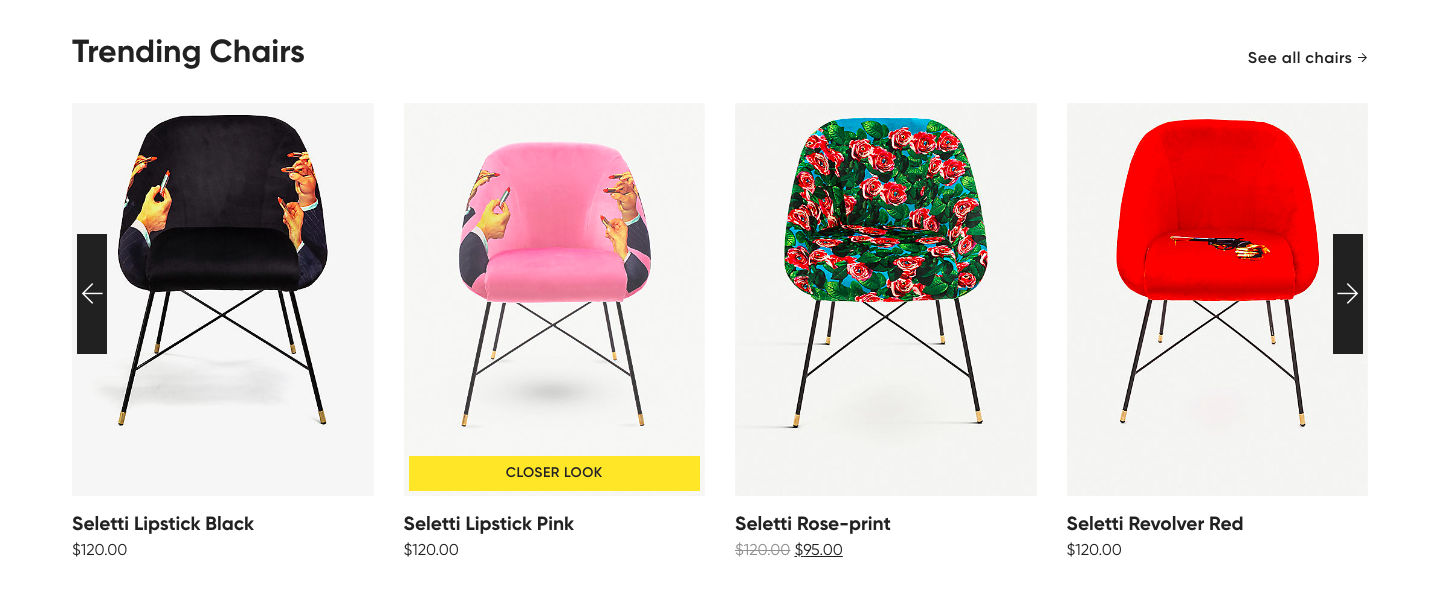
Task: Click the Revolver Red $120.00 price
Action: 1094,550
